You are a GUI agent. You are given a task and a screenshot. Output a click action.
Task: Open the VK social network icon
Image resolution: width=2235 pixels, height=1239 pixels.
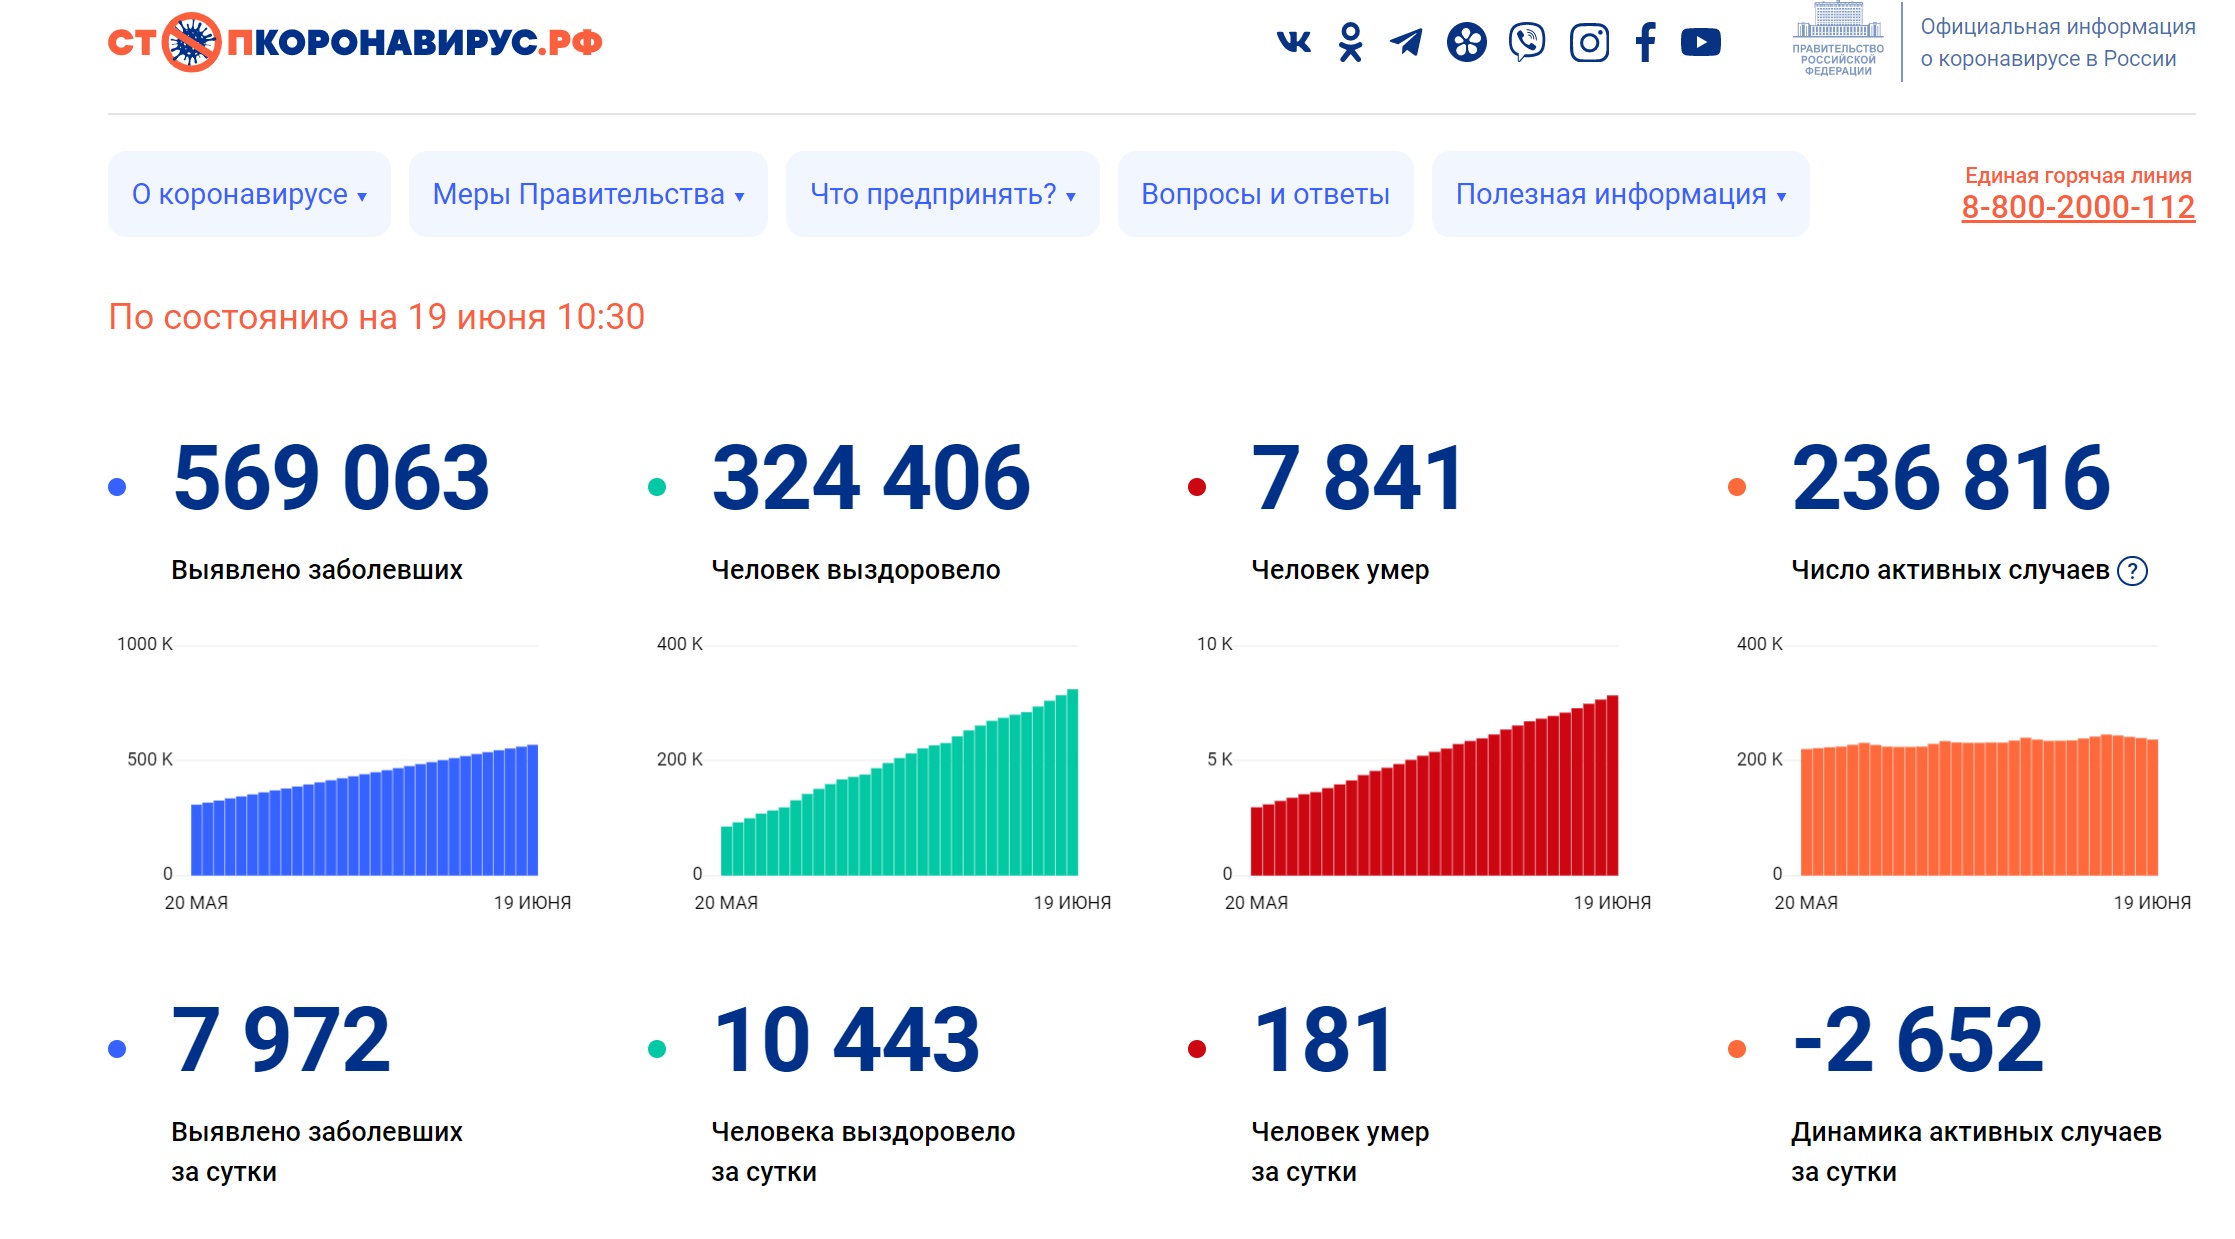[1293, 42]
